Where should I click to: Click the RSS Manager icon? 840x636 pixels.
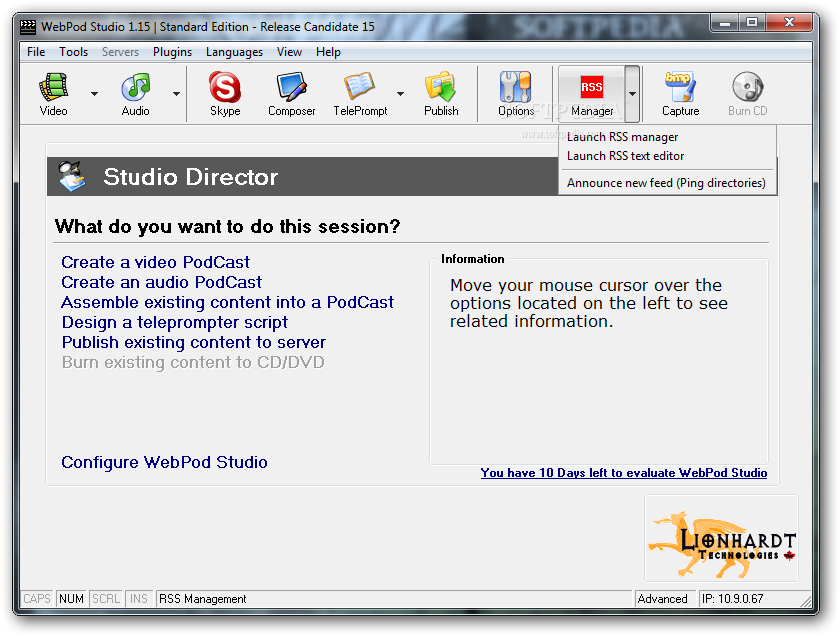point(591,94)
